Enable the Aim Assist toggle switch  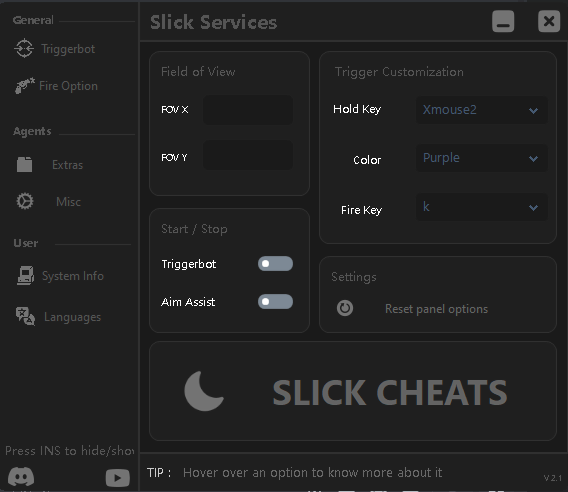coord(275,302)
